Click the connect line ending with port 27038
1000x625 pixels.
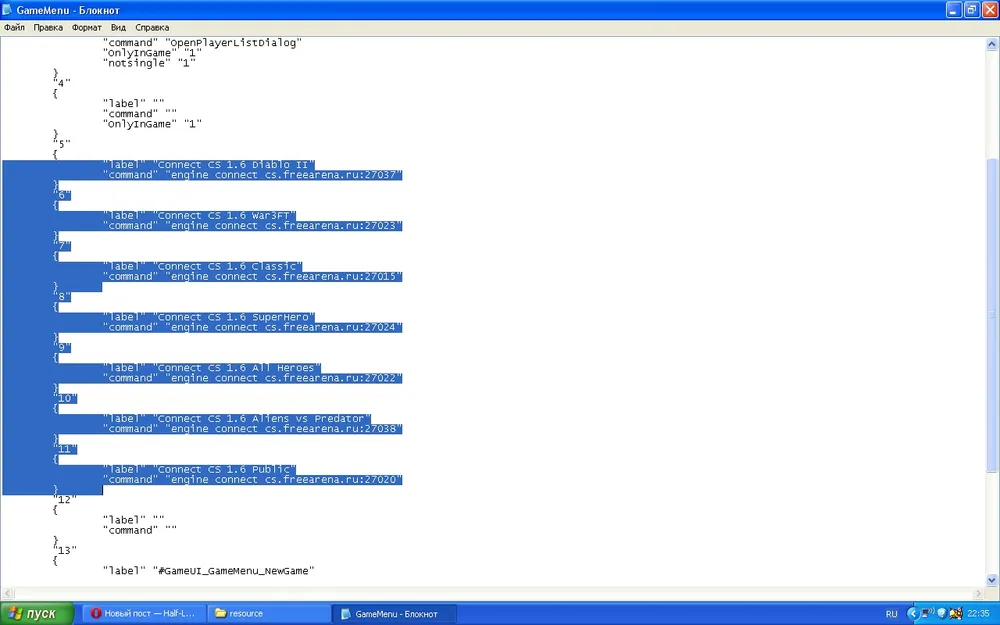click(x=253, y=429)
